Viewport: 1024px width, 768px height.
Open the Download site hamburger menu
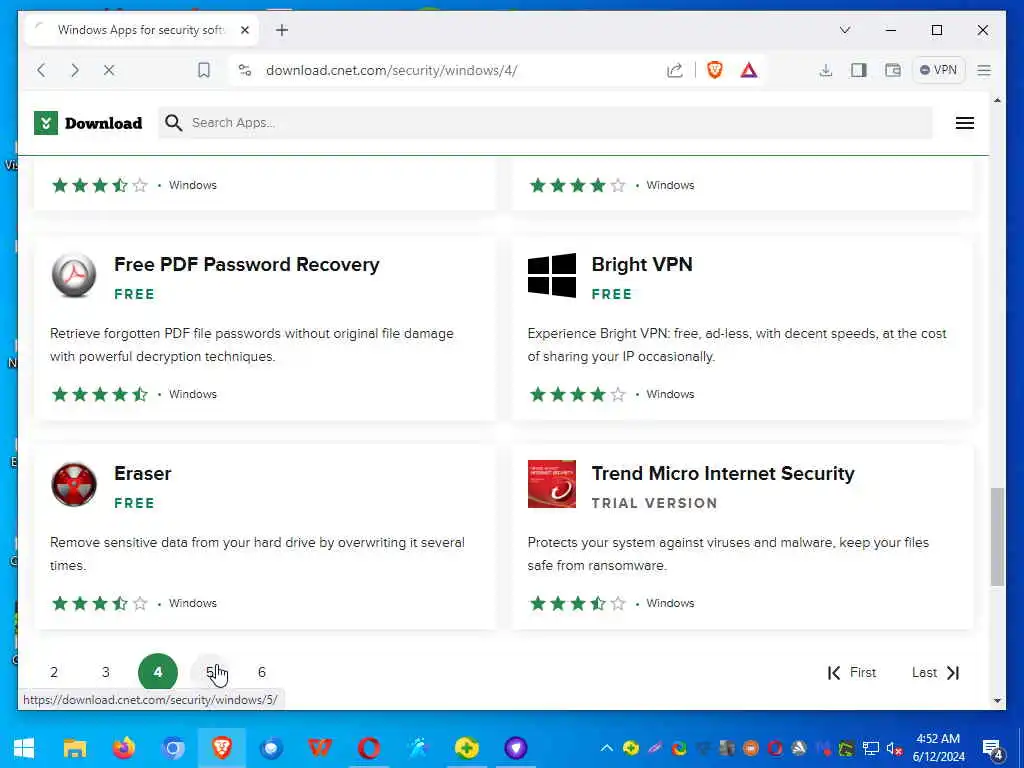tap(965, 123)
